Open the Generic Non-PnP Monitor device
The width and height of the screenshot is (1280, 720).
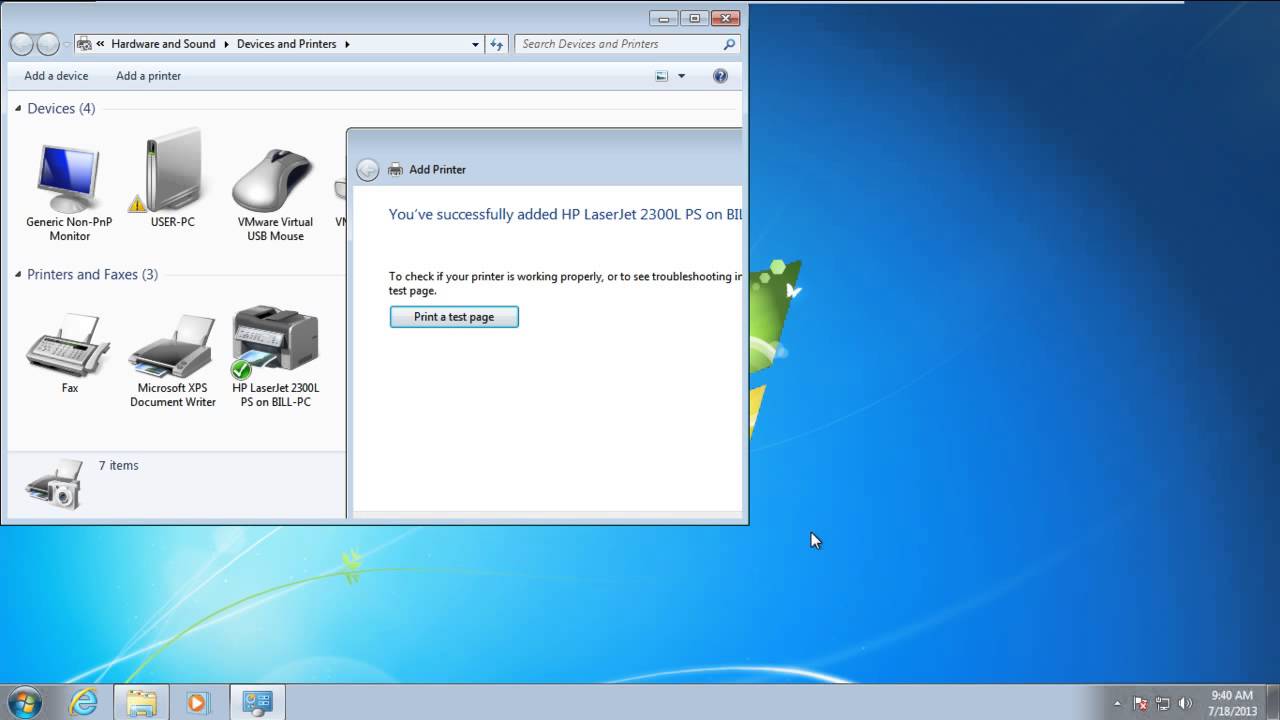[69, 191]
